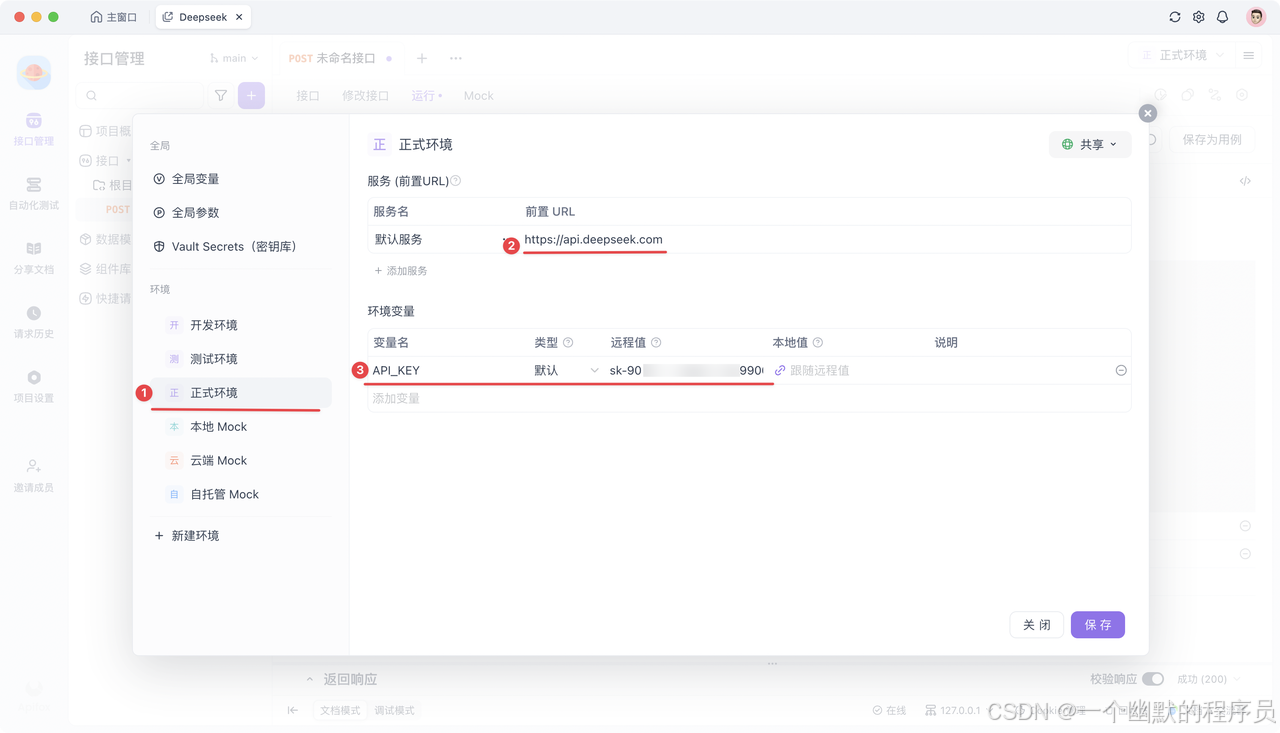
Task: Open 项目设置 in the left sidebar
Action: [34, 386]
